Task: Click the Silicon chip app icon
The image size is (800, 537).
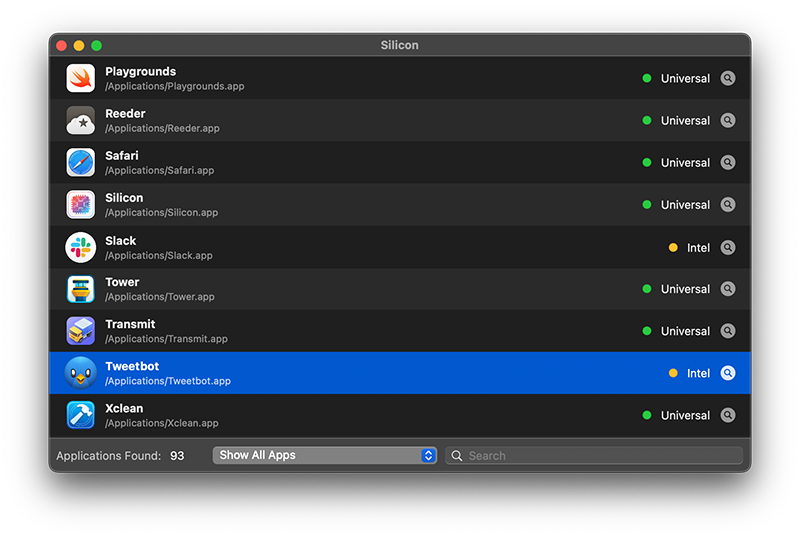Action: click(x=81, y=204)
